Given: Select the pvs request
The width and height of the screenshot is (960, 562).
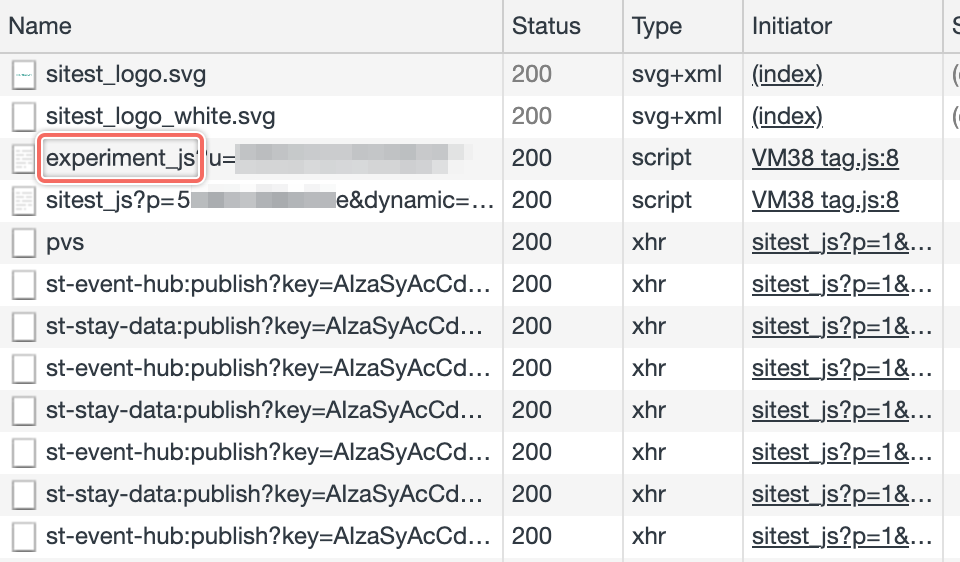Looking at the screenshot, I should pyautogui.click(x=65, y=243).
